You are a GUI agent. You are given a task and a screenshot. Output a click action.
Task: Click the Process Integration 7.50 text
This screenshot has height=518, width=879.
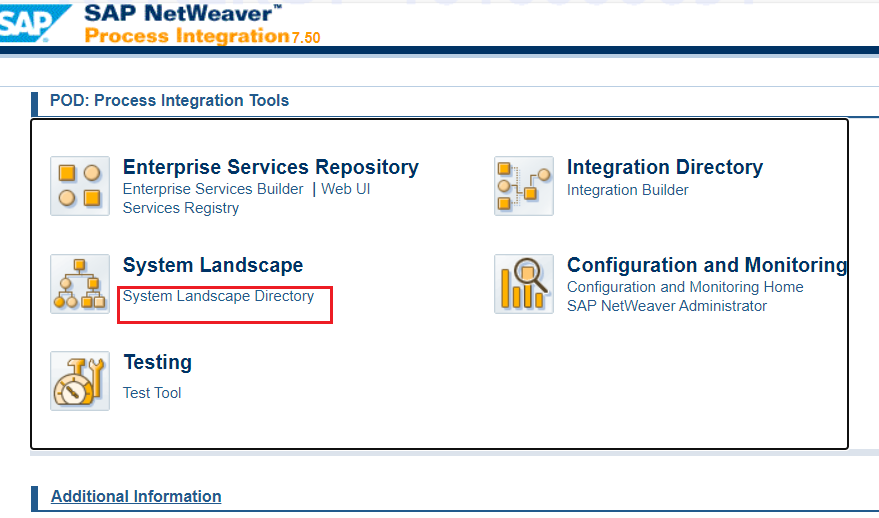tap(202, 36)
